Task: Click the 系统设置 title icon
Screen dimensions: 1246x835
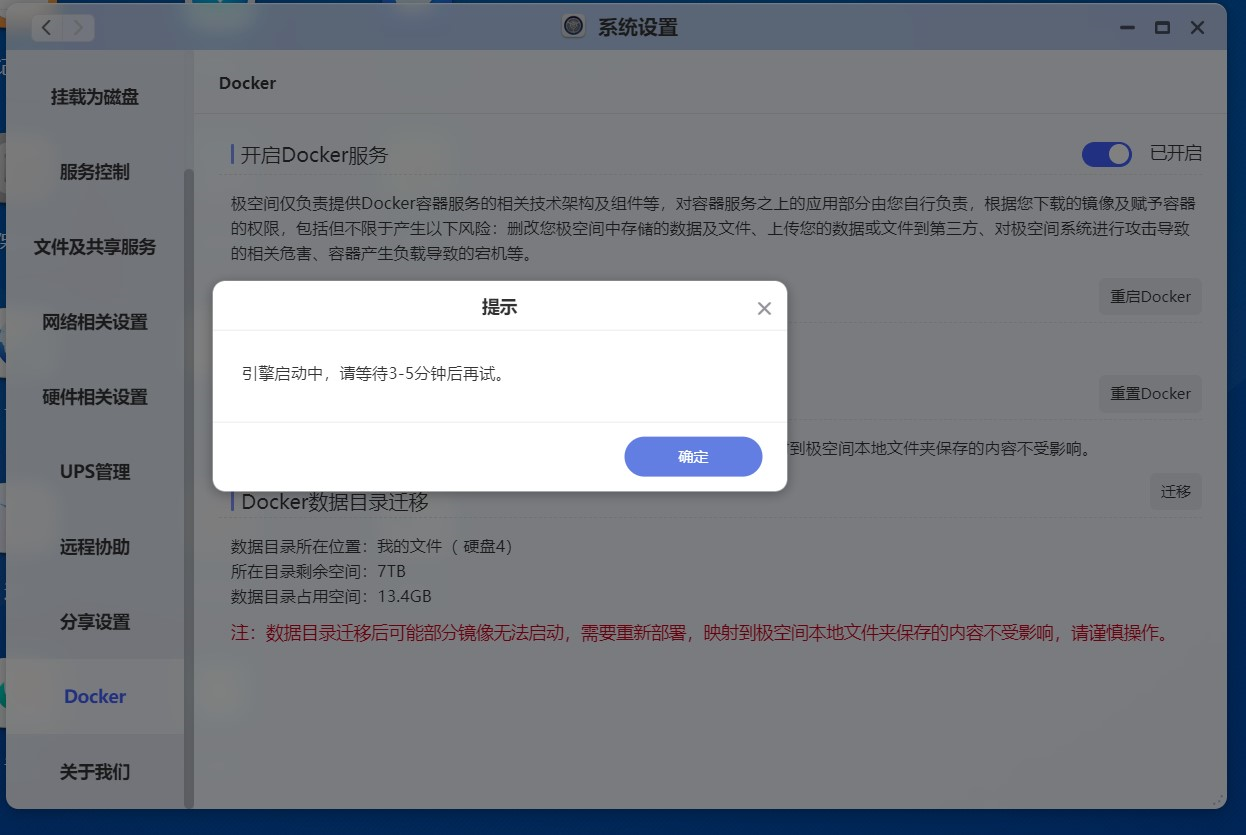Action: 573,27
